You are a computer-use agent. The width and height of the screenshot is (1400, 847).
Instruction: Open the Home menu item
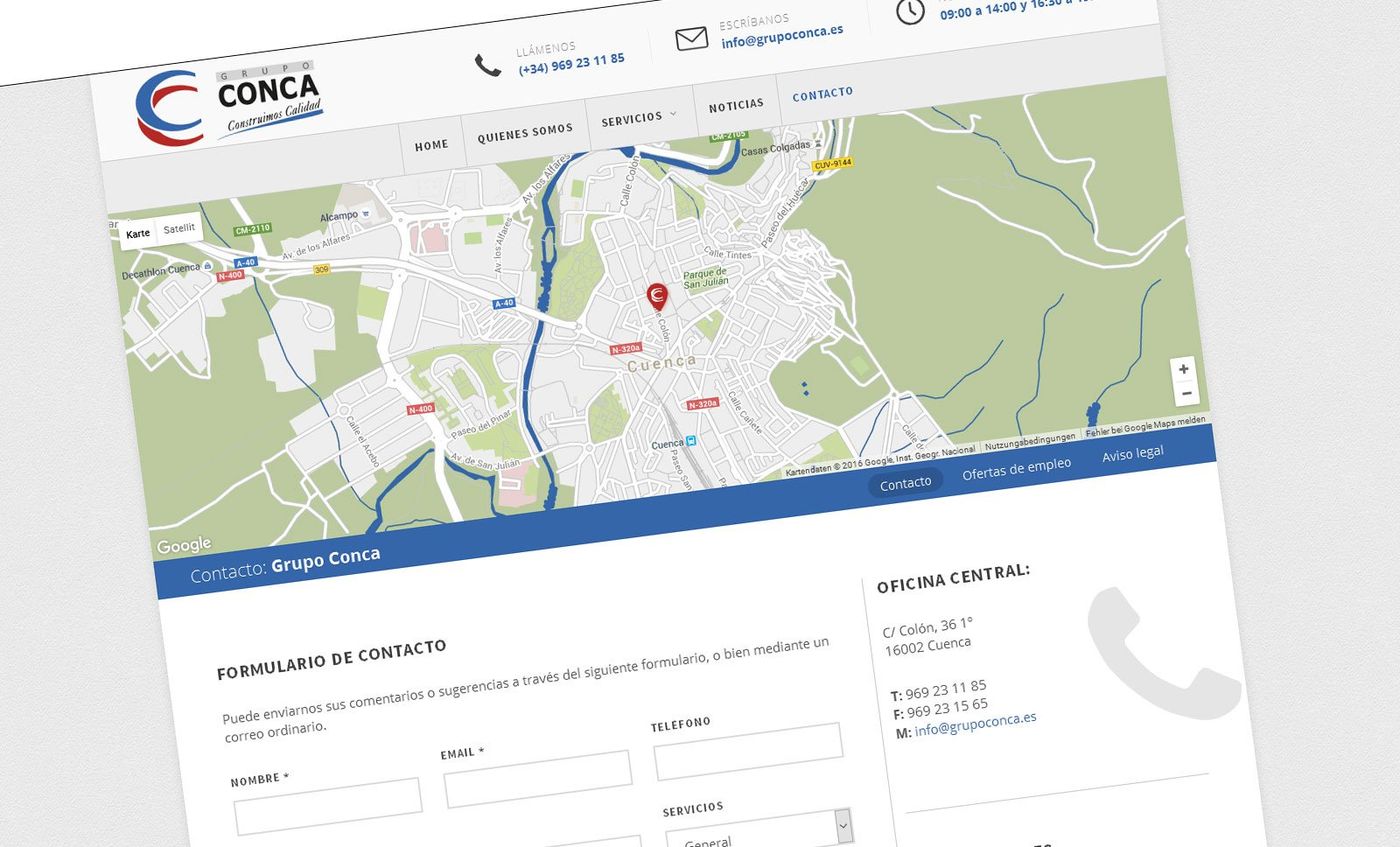point(432,145)
